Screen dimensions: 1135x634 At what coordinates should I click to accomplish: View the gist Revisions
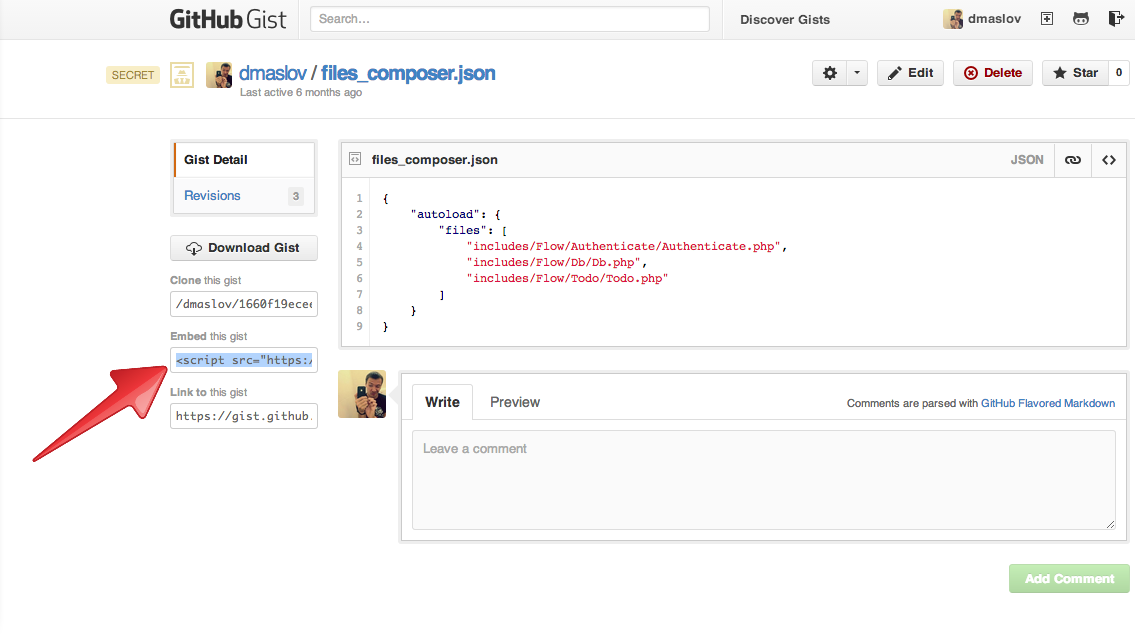[211, 195]
